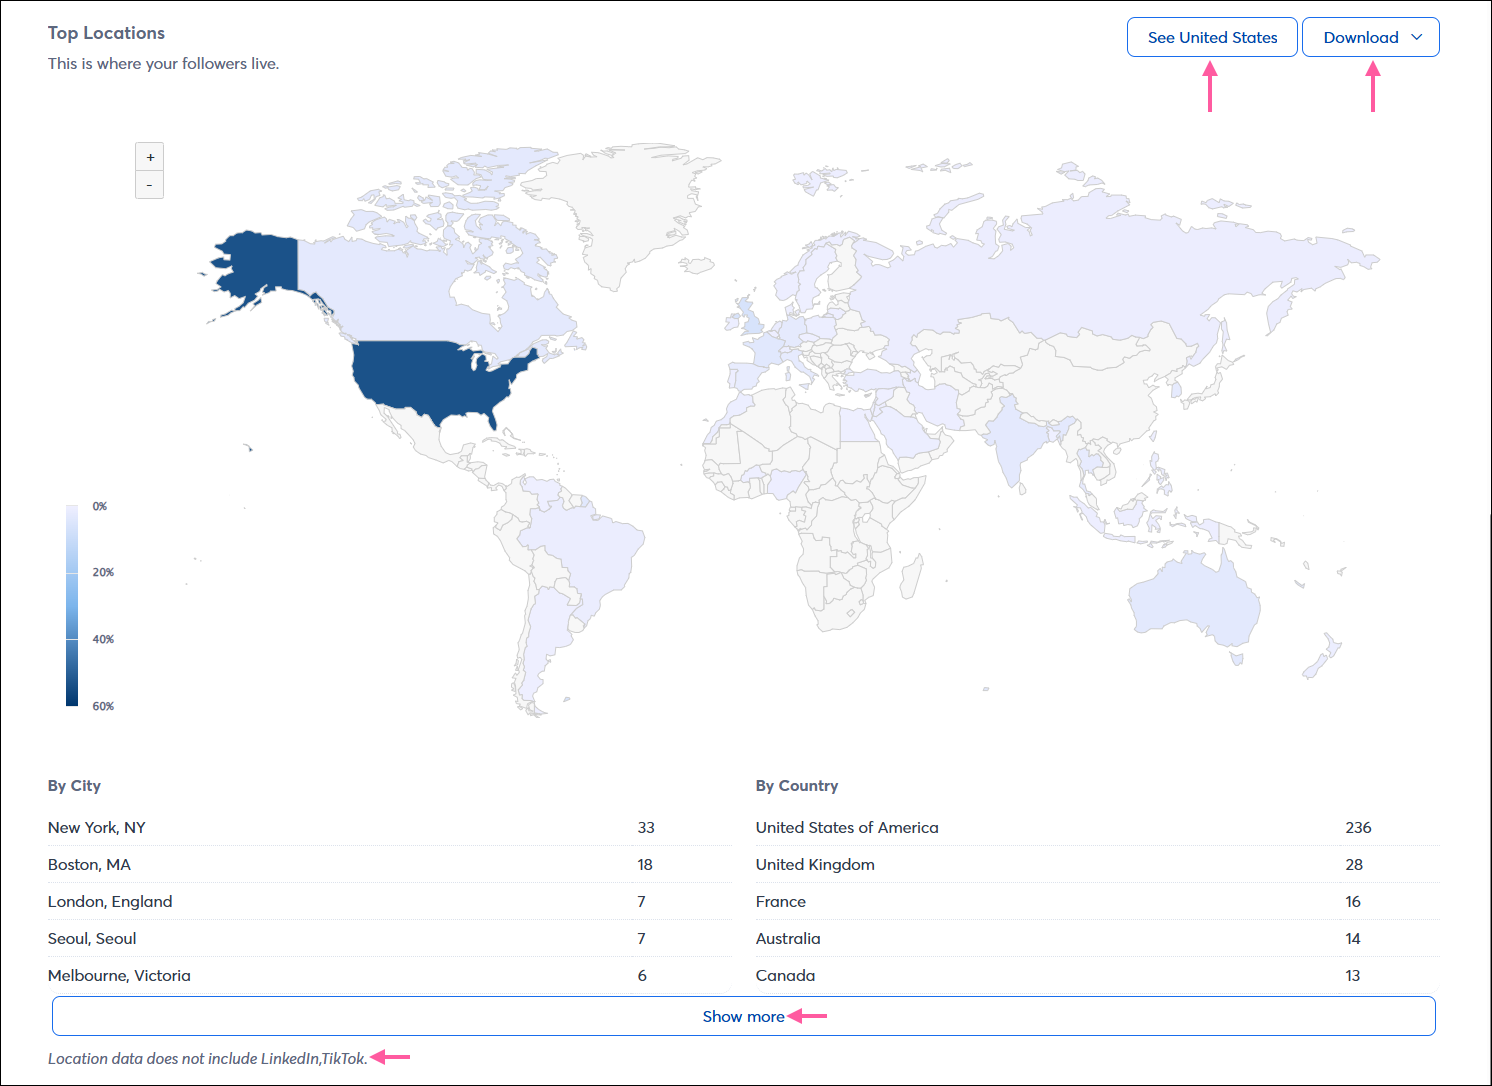This screenshot has width=1492, height=1086.
Task: Zoom out on the map
Action: pyautogui.click(x=149, y=185)
